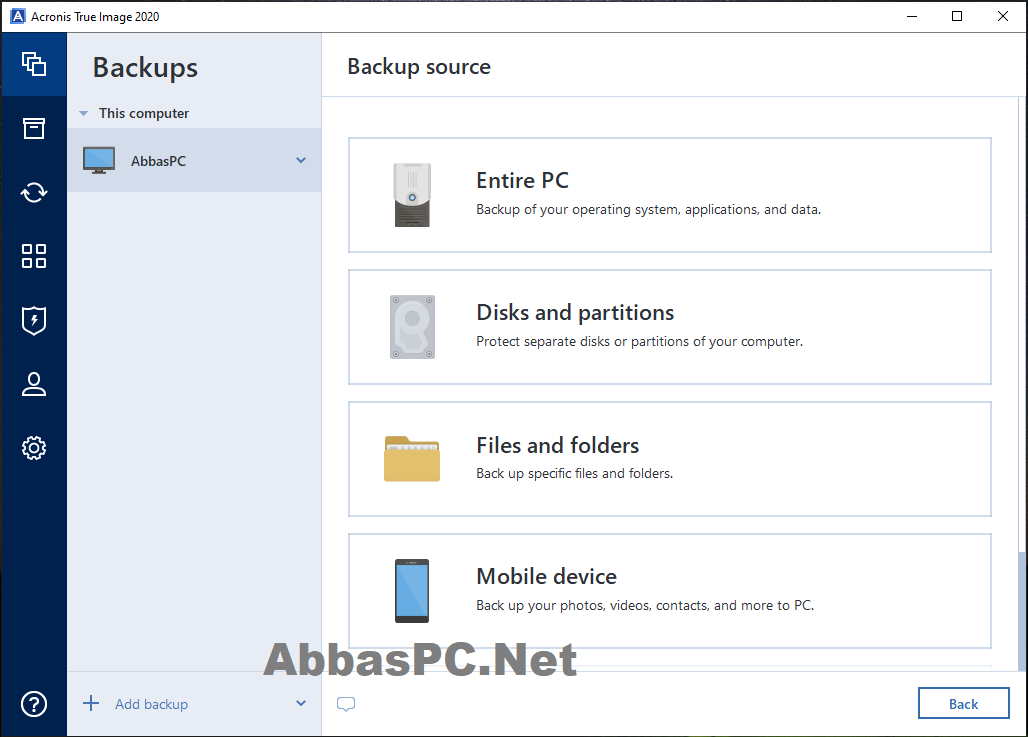Click the Backups panel heading
This screenshot has width=1028, height=737.
[145, 68]
